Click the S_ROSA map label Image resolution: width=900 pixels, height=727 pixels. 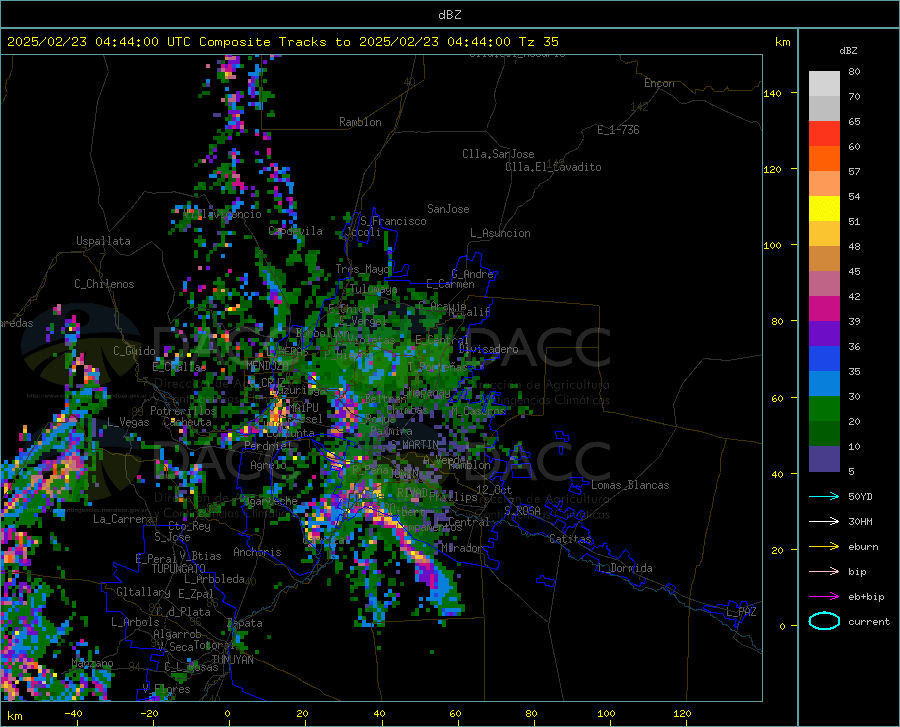[522, 510]
